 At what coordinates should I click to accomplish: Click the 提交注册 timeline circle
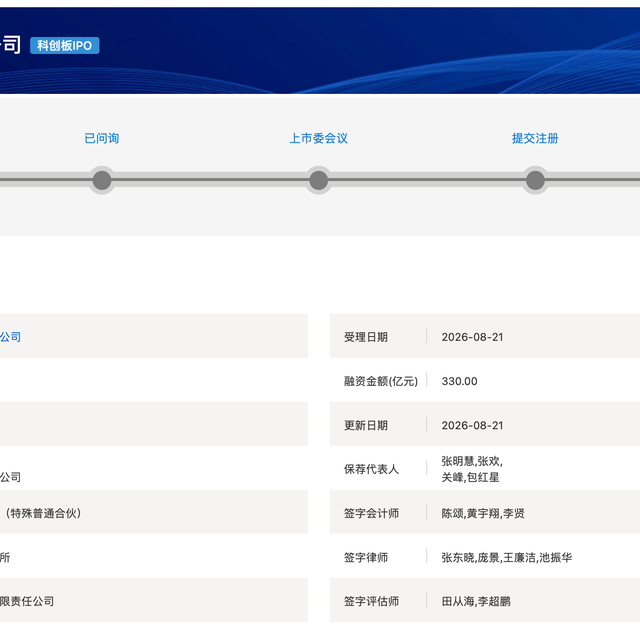[536, 180]
